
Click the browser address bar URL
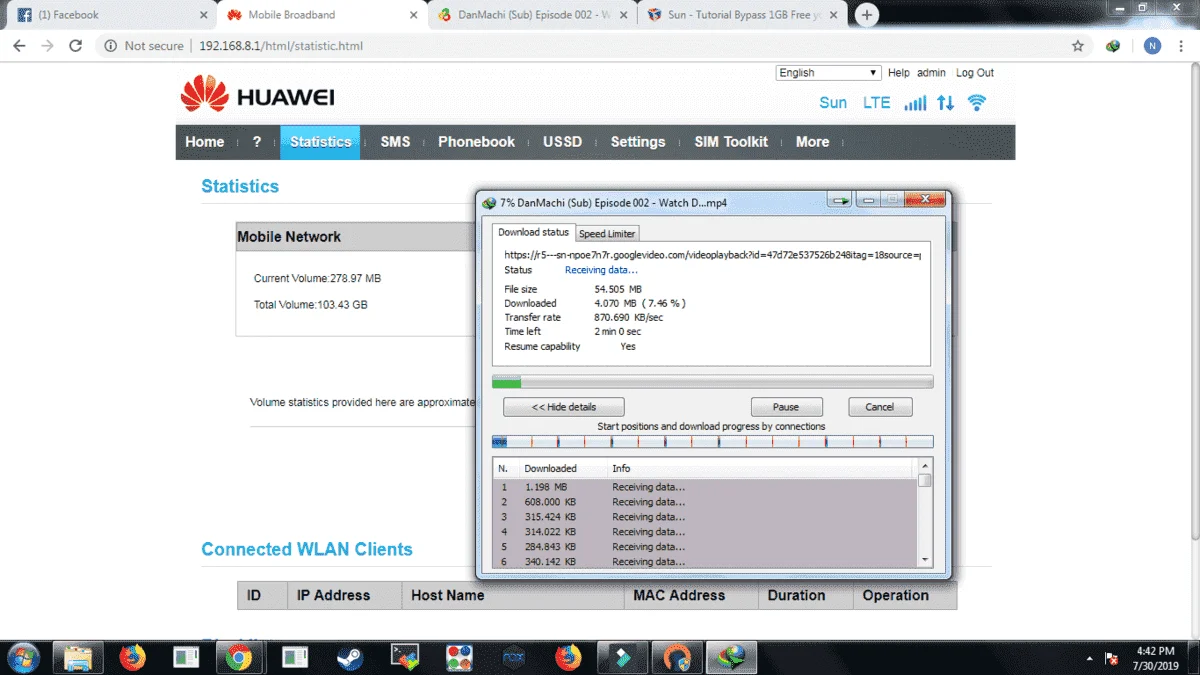pyautogui.click(x=280, y=46)
